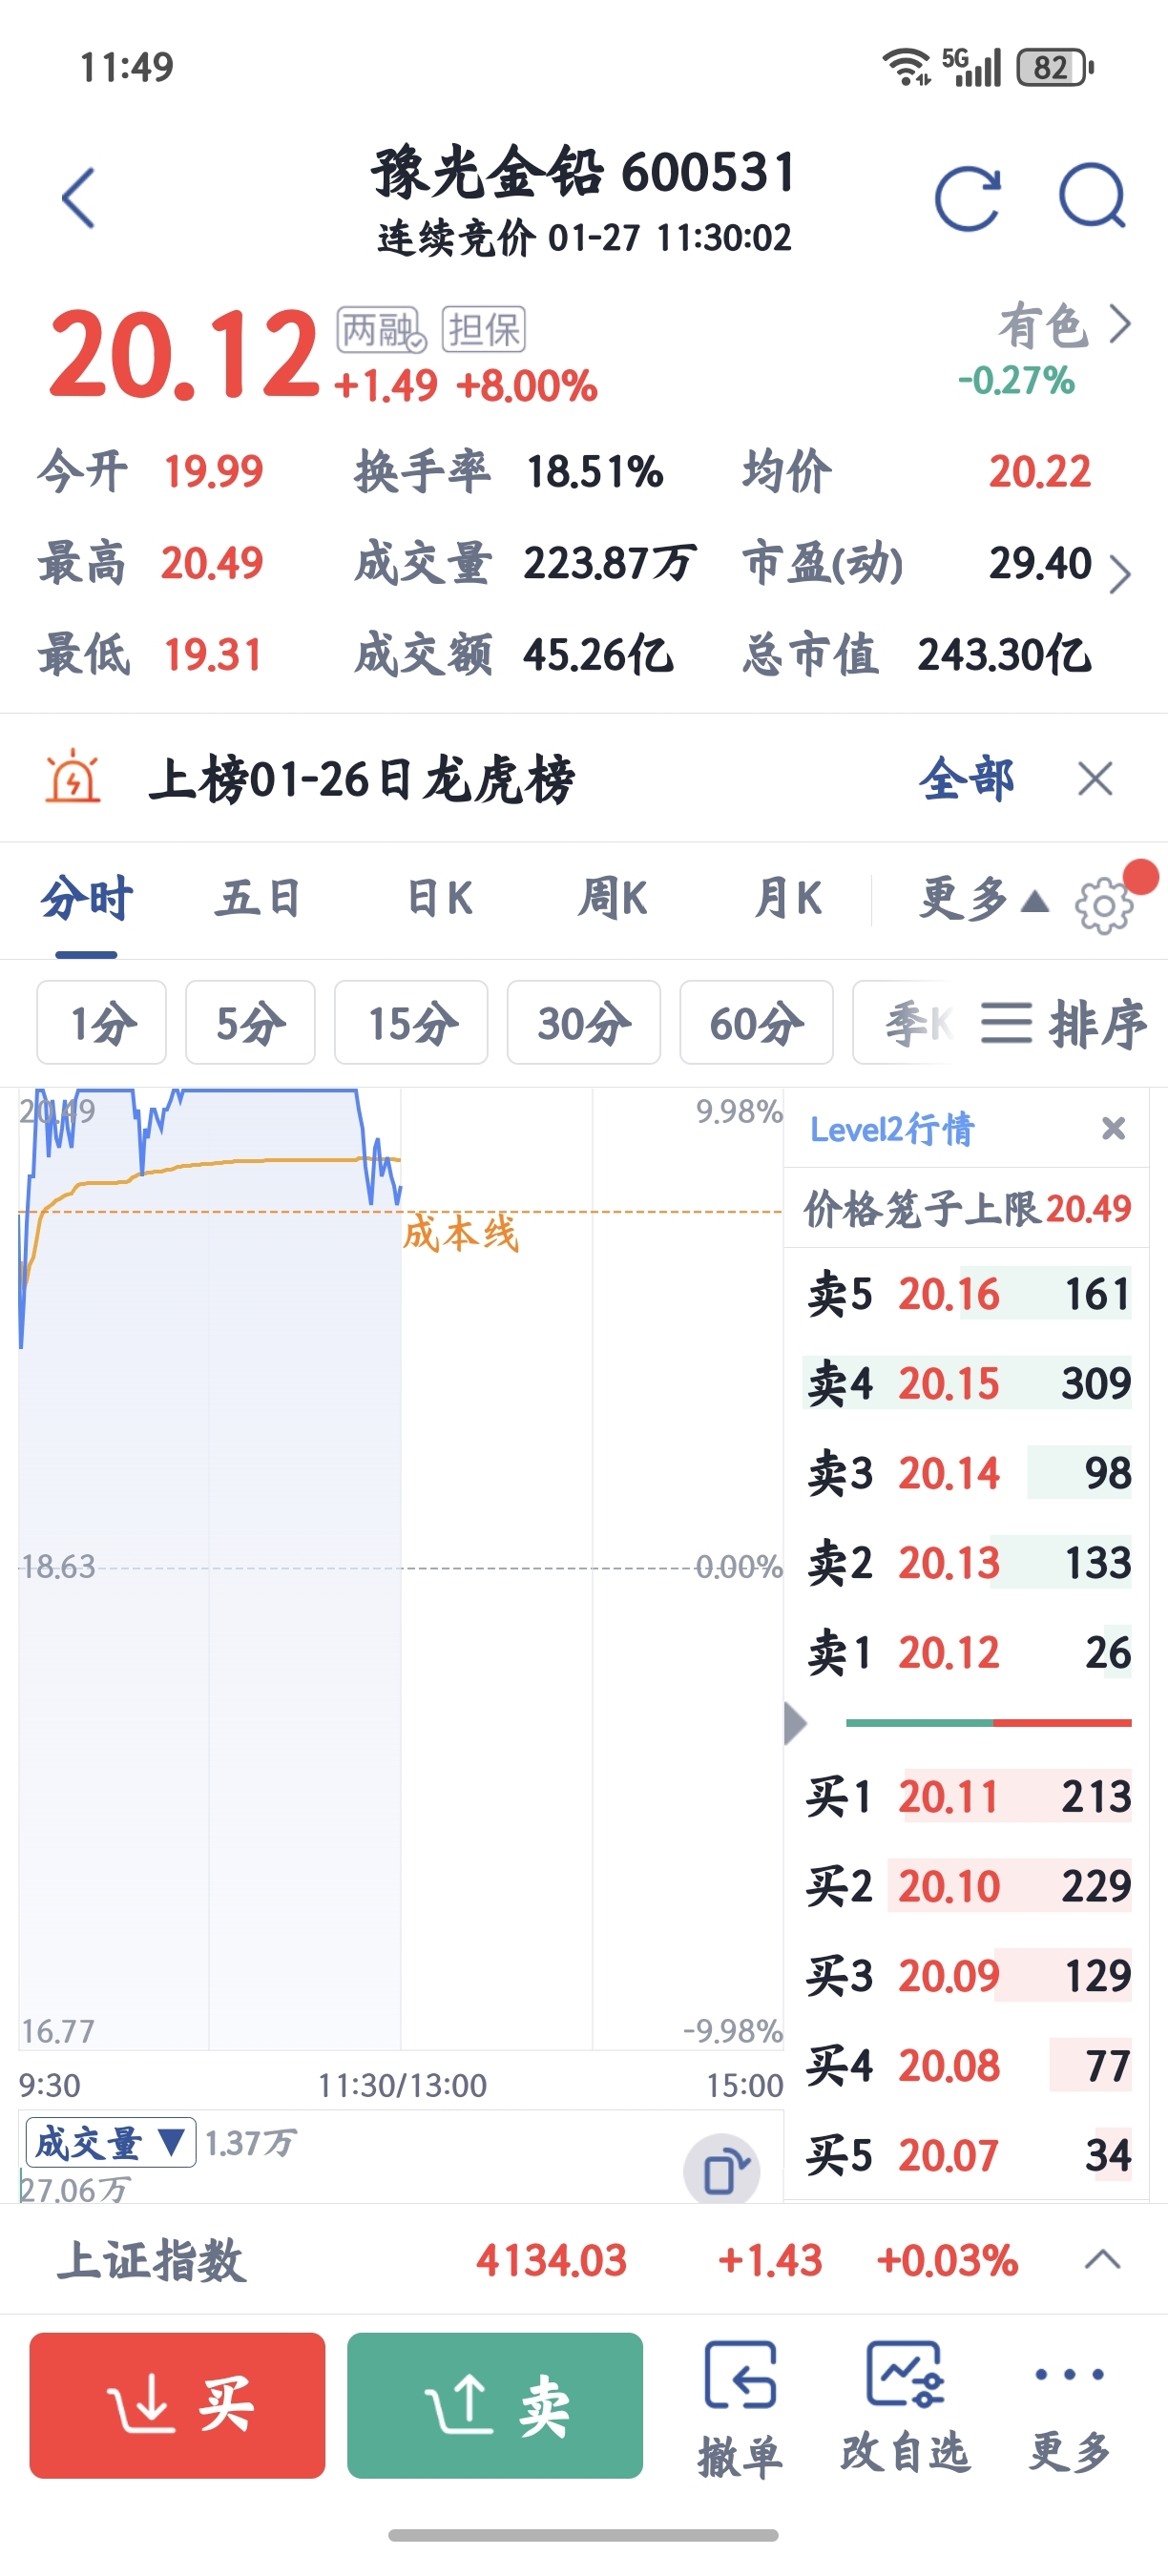Viewport: 1168px width, 2576px height.
Task: Select the 15分 period chip
Action: click(411, 1023)
